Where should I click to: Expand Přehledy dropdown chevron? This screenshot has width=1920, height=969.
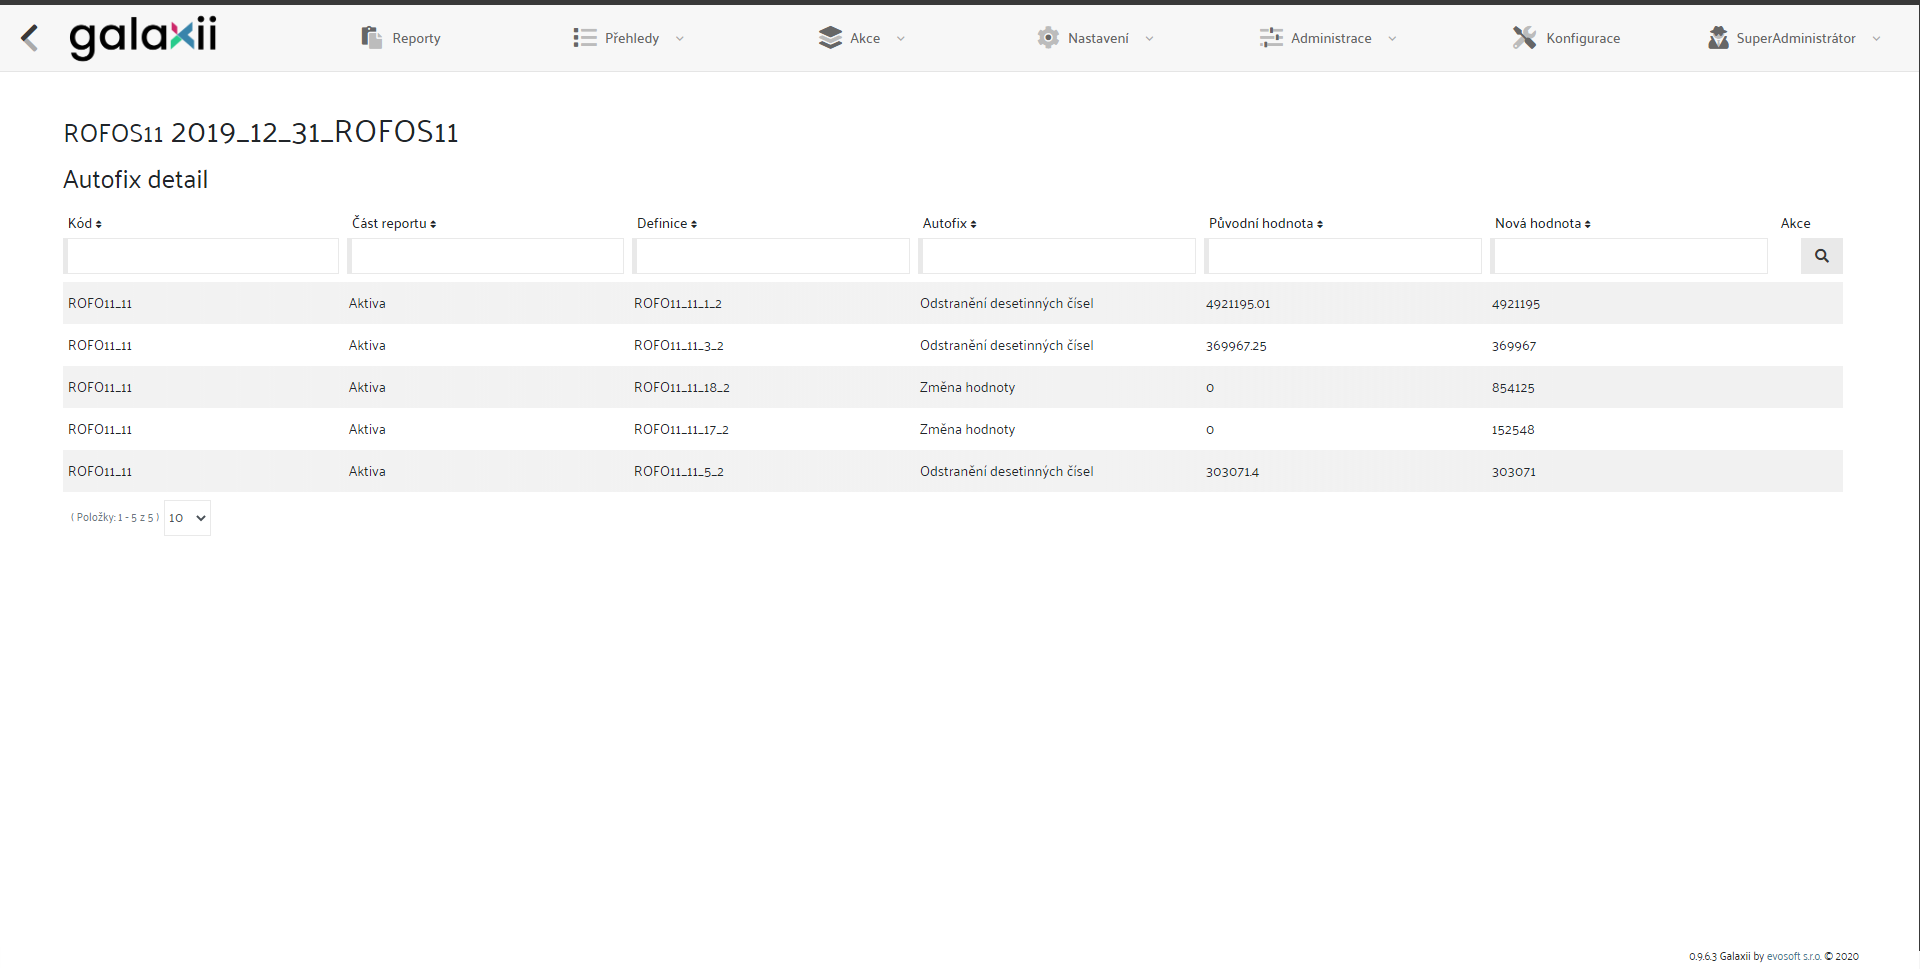coord(680,39)
